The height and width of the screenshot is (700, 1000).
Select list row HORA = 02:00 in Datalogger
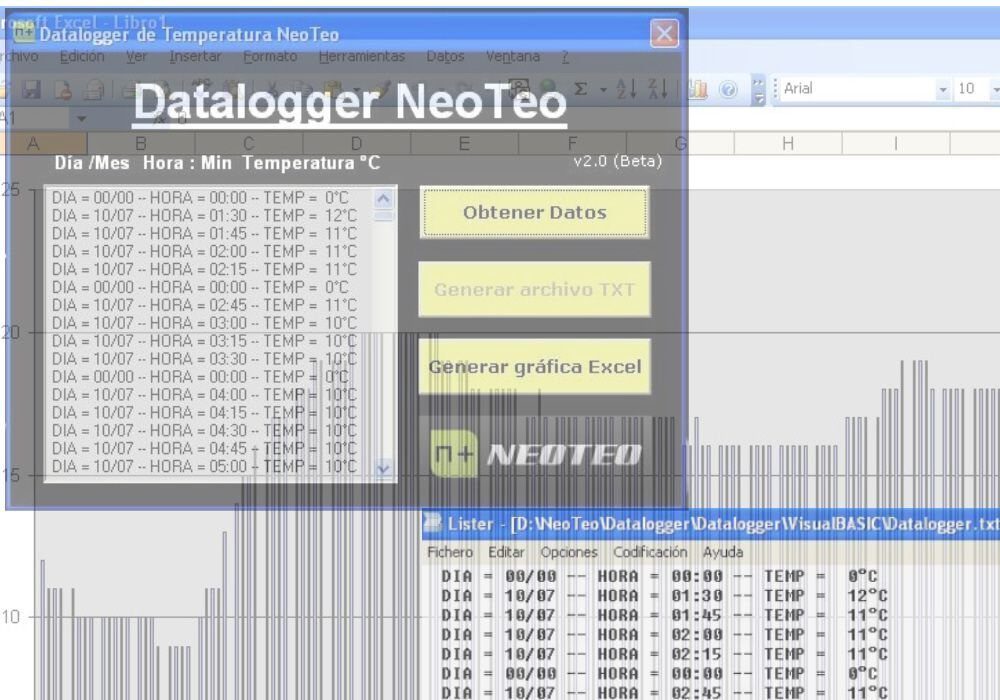pyautogui.click(x=204, y=251)
